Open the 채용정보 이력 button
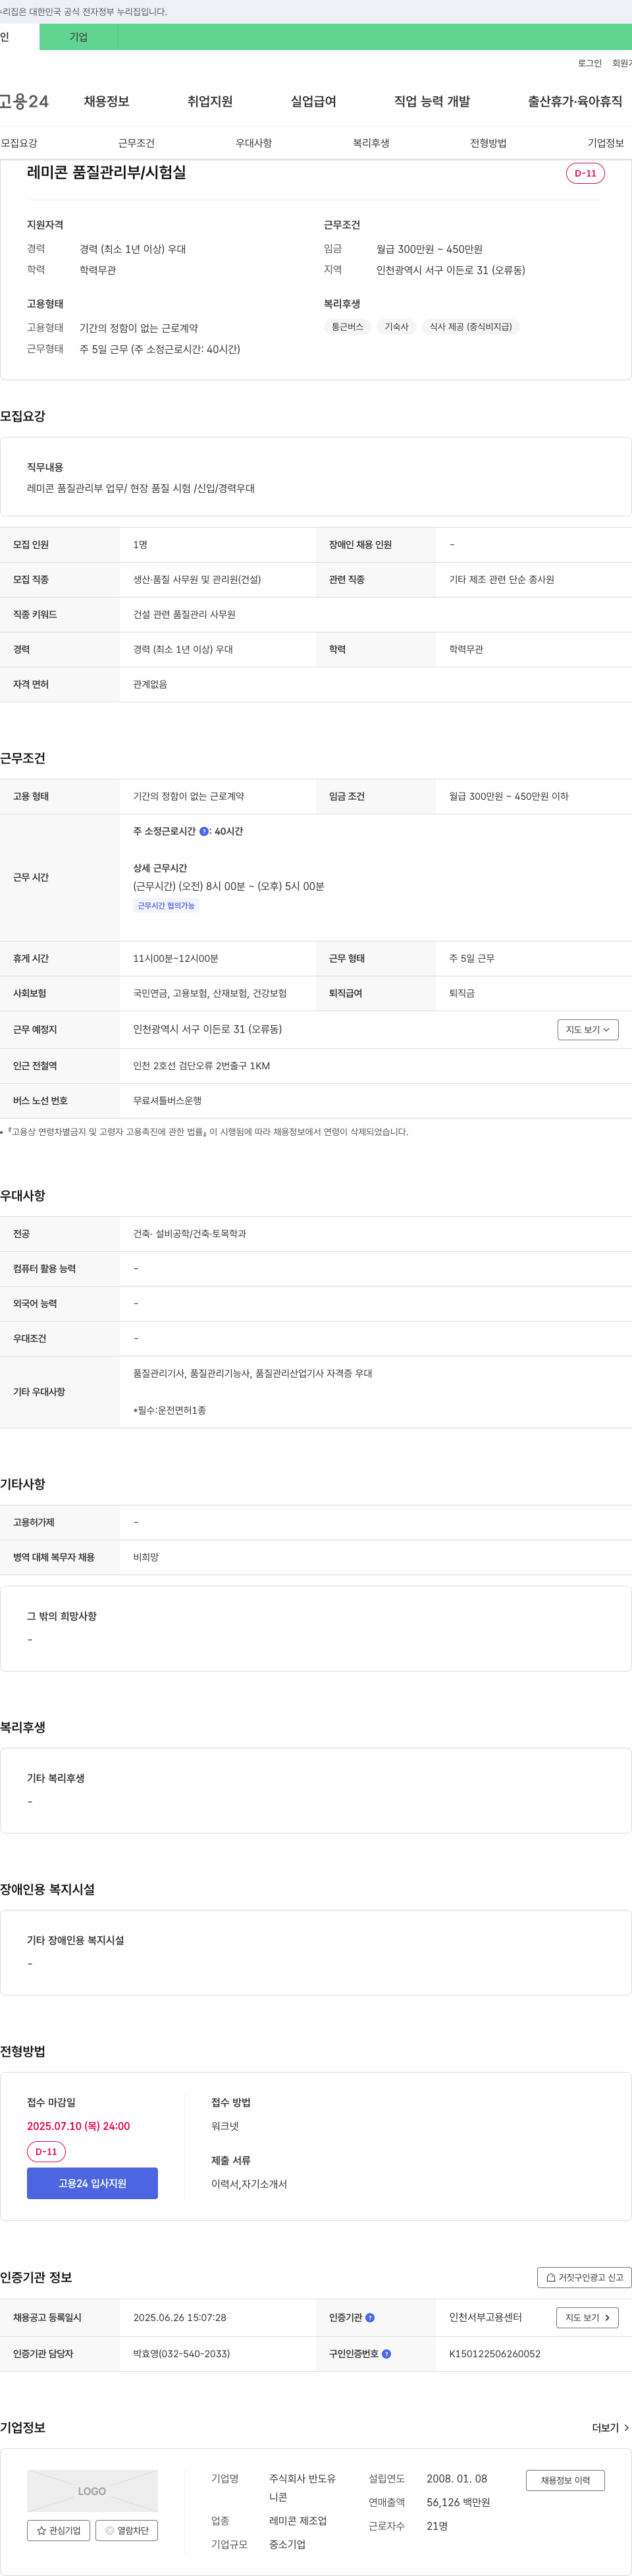Image resolution: width=632 pixels, height=2576 pixels. pos(566,2480)
